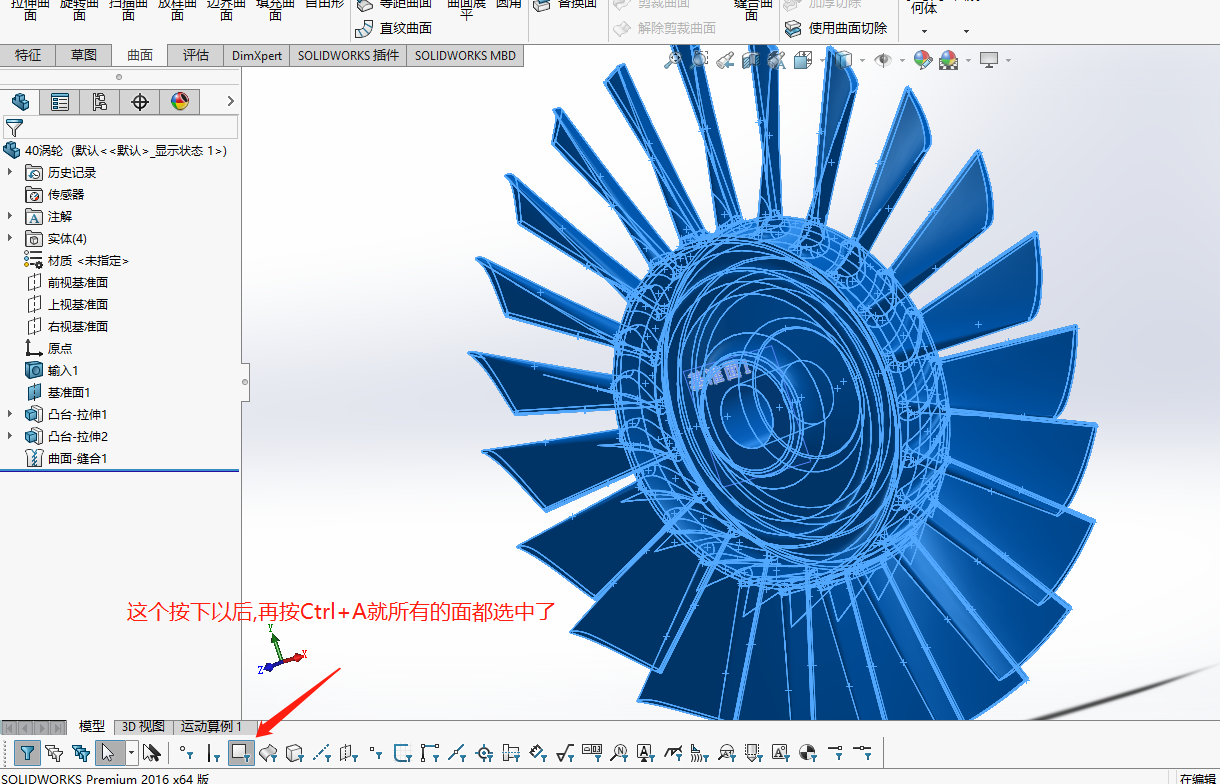Open the FeatureManager design tree filter icon
Screen dimensions: 1220x784
tap(14, 128)
